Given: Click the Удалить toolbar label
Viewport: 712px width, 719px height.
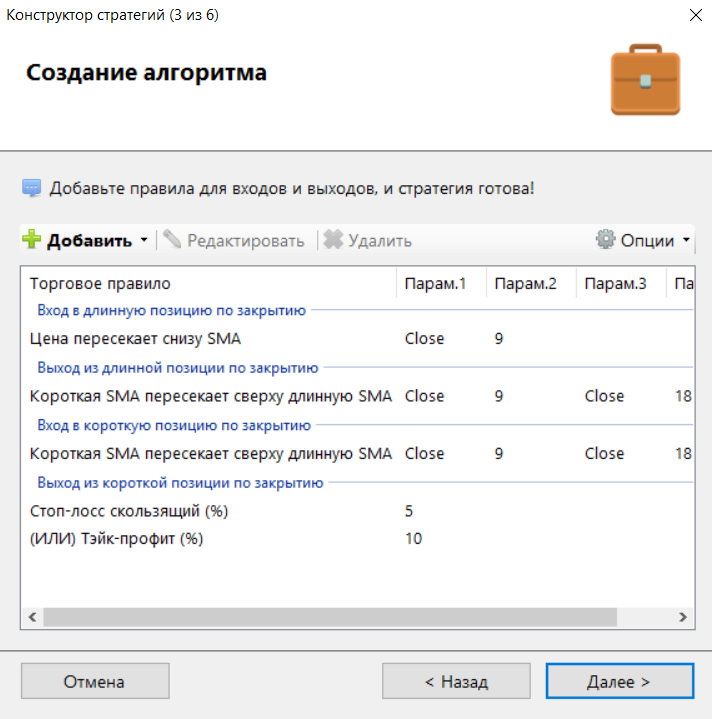Looking at the screenshot, I should click(380, 241).
